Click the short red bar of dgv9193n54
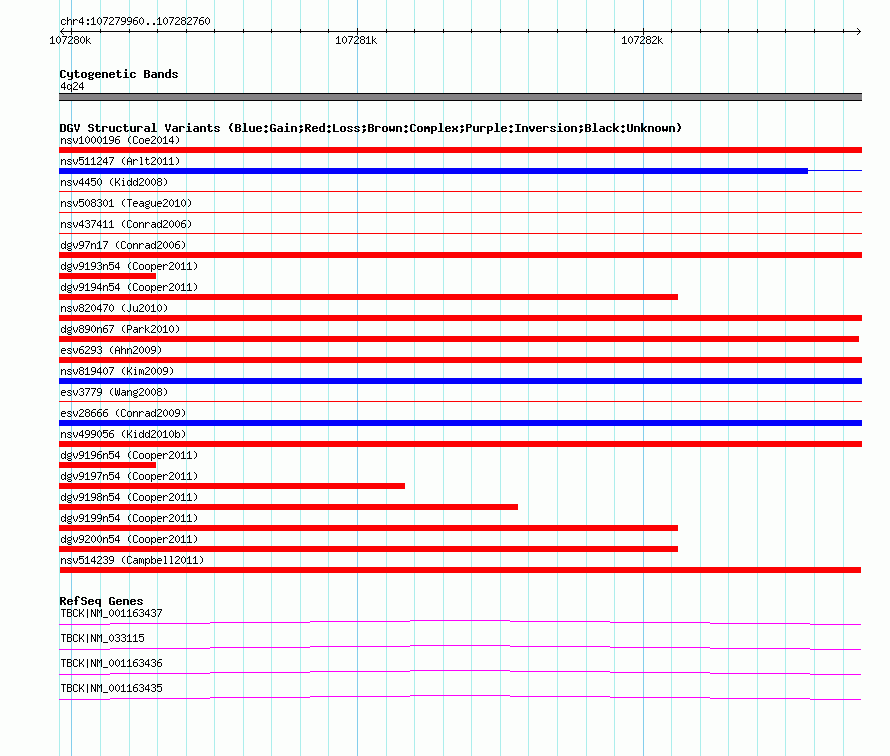Image resolution: width=890 pixels, height=756 pixels. tap(107, 276)
